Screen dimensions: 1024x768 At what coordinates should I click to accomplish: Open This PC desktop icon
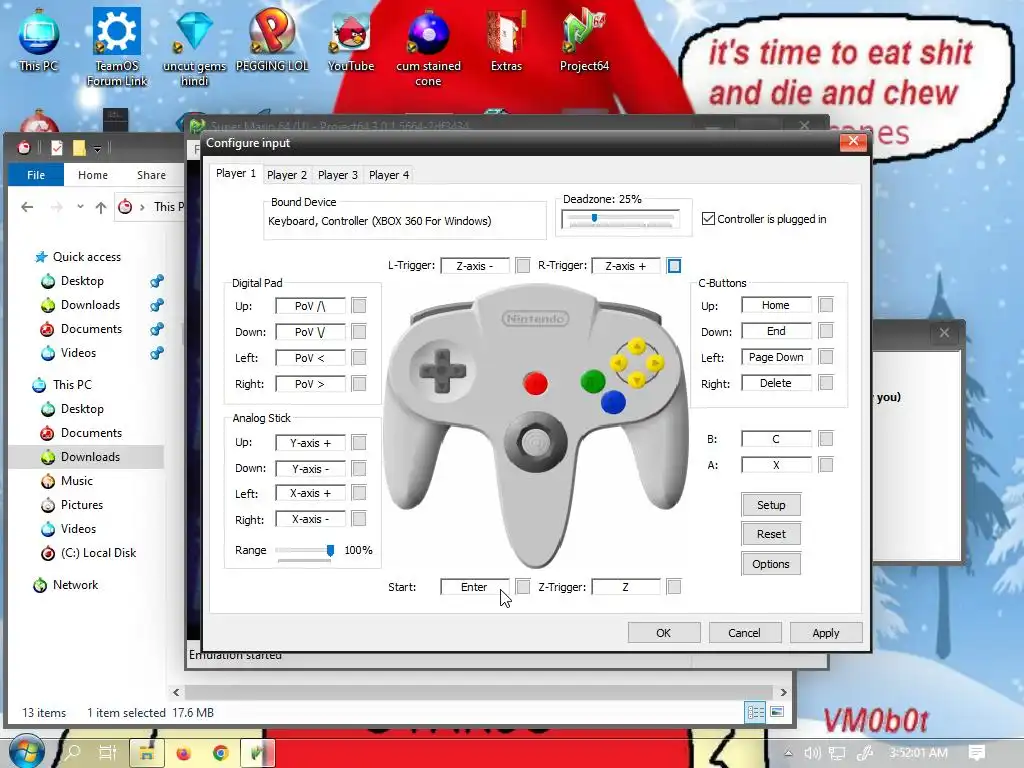pyautogui.click(x=38, y=39)
